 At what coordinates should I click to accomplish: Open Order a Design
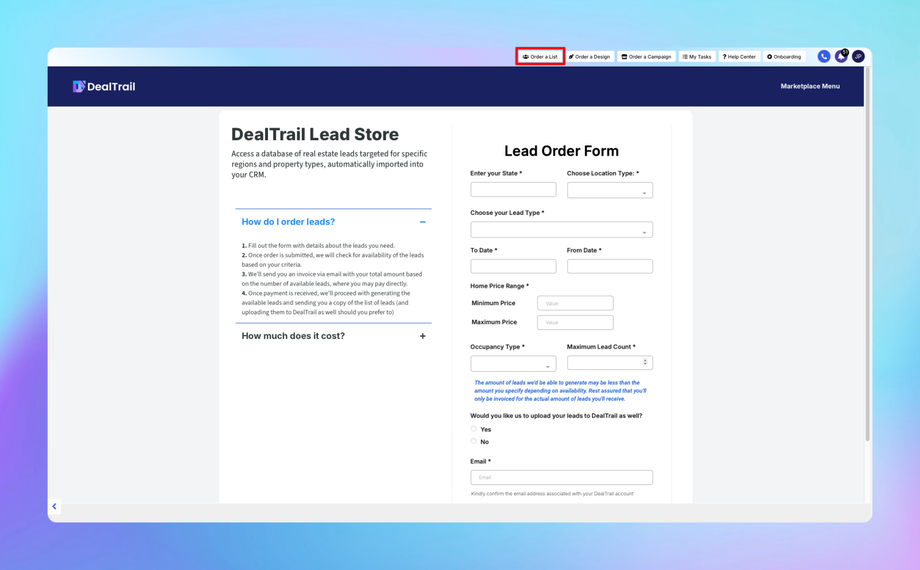click(589, 56)
